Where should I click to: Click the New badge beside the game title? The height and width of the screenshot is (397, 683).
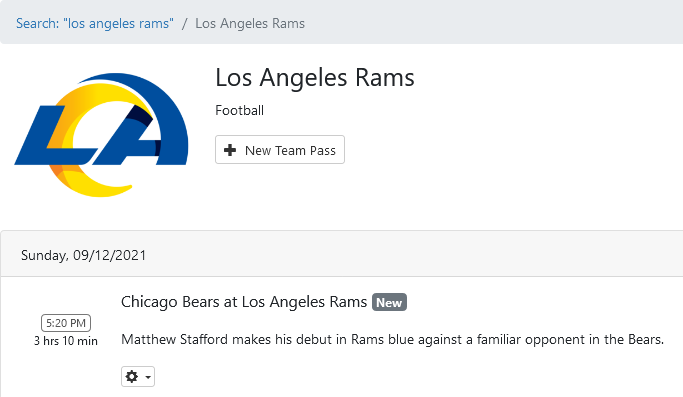coord(389,302)
